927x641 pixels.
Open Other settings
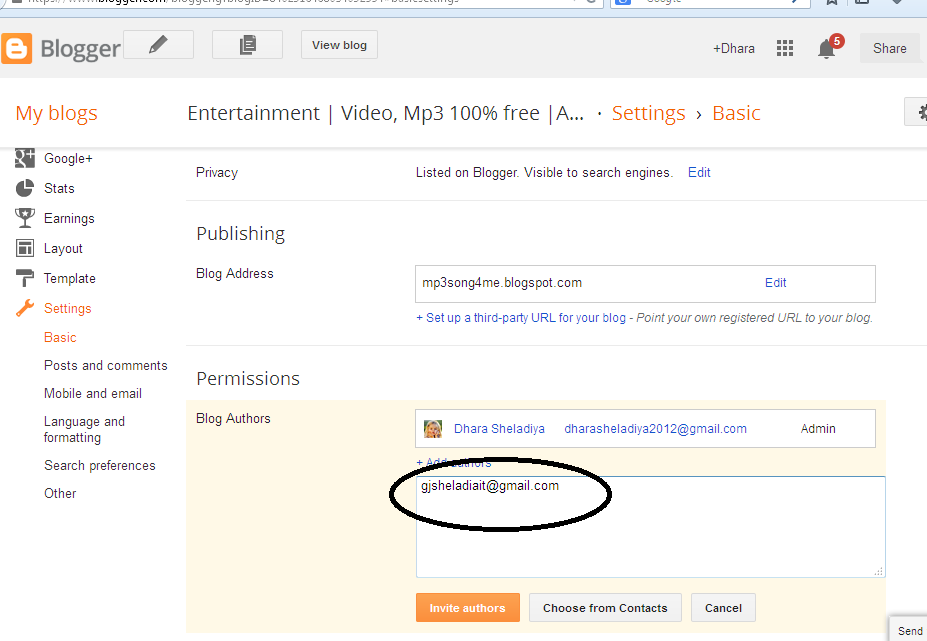[60, 493]
